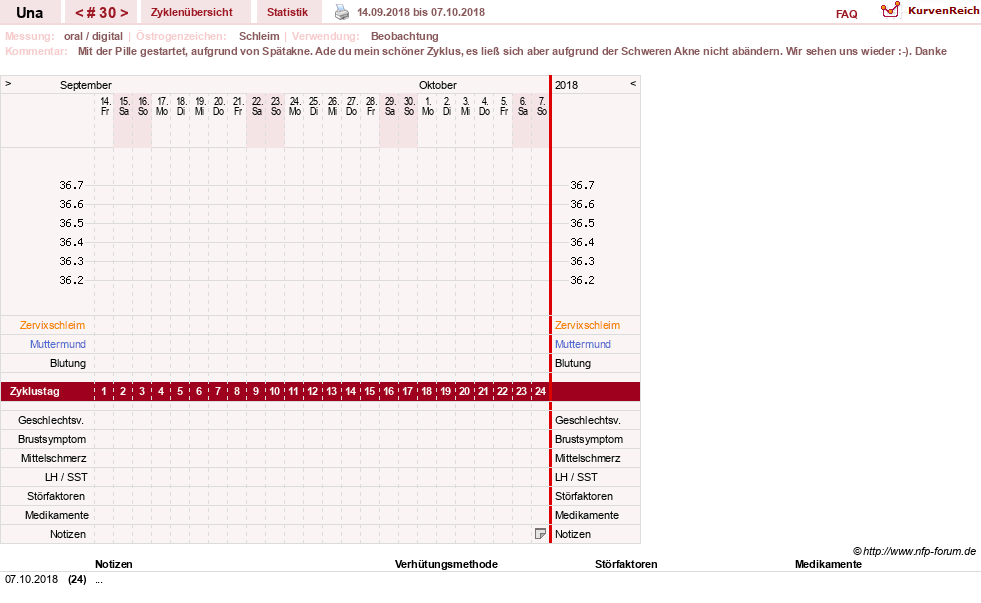Expand chart with the > arrow near September
Viewport: 981px width, 603px height.
(8, 83)
